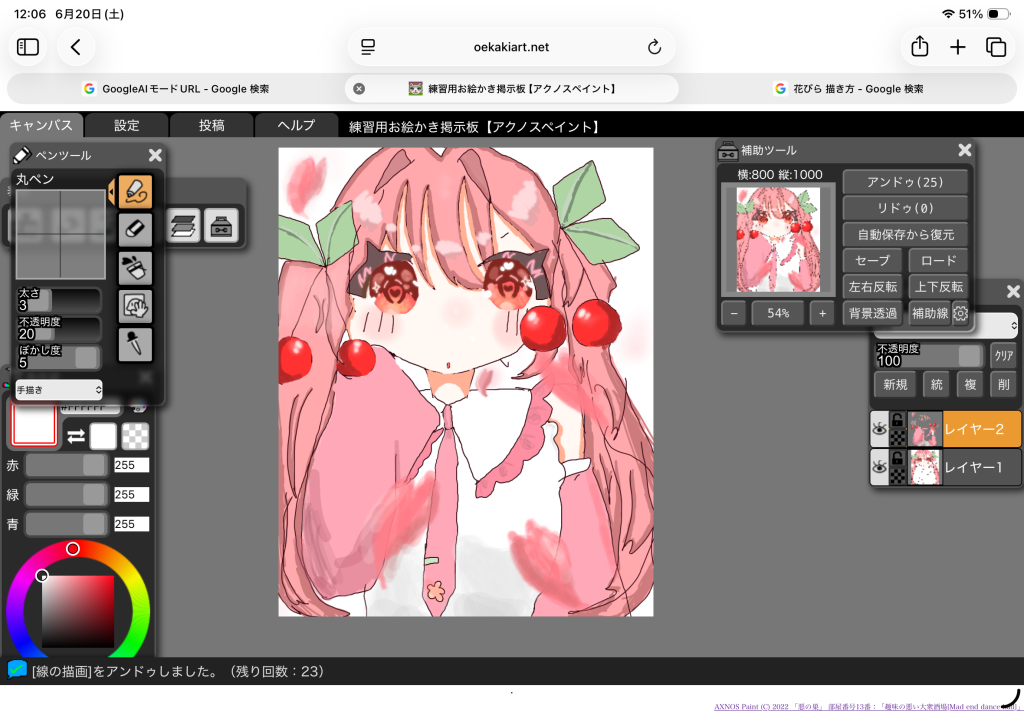Viewport: 1024px width, 712px height.
Task: Zoom in with the plus button
Action: click(x=822, y=313)
